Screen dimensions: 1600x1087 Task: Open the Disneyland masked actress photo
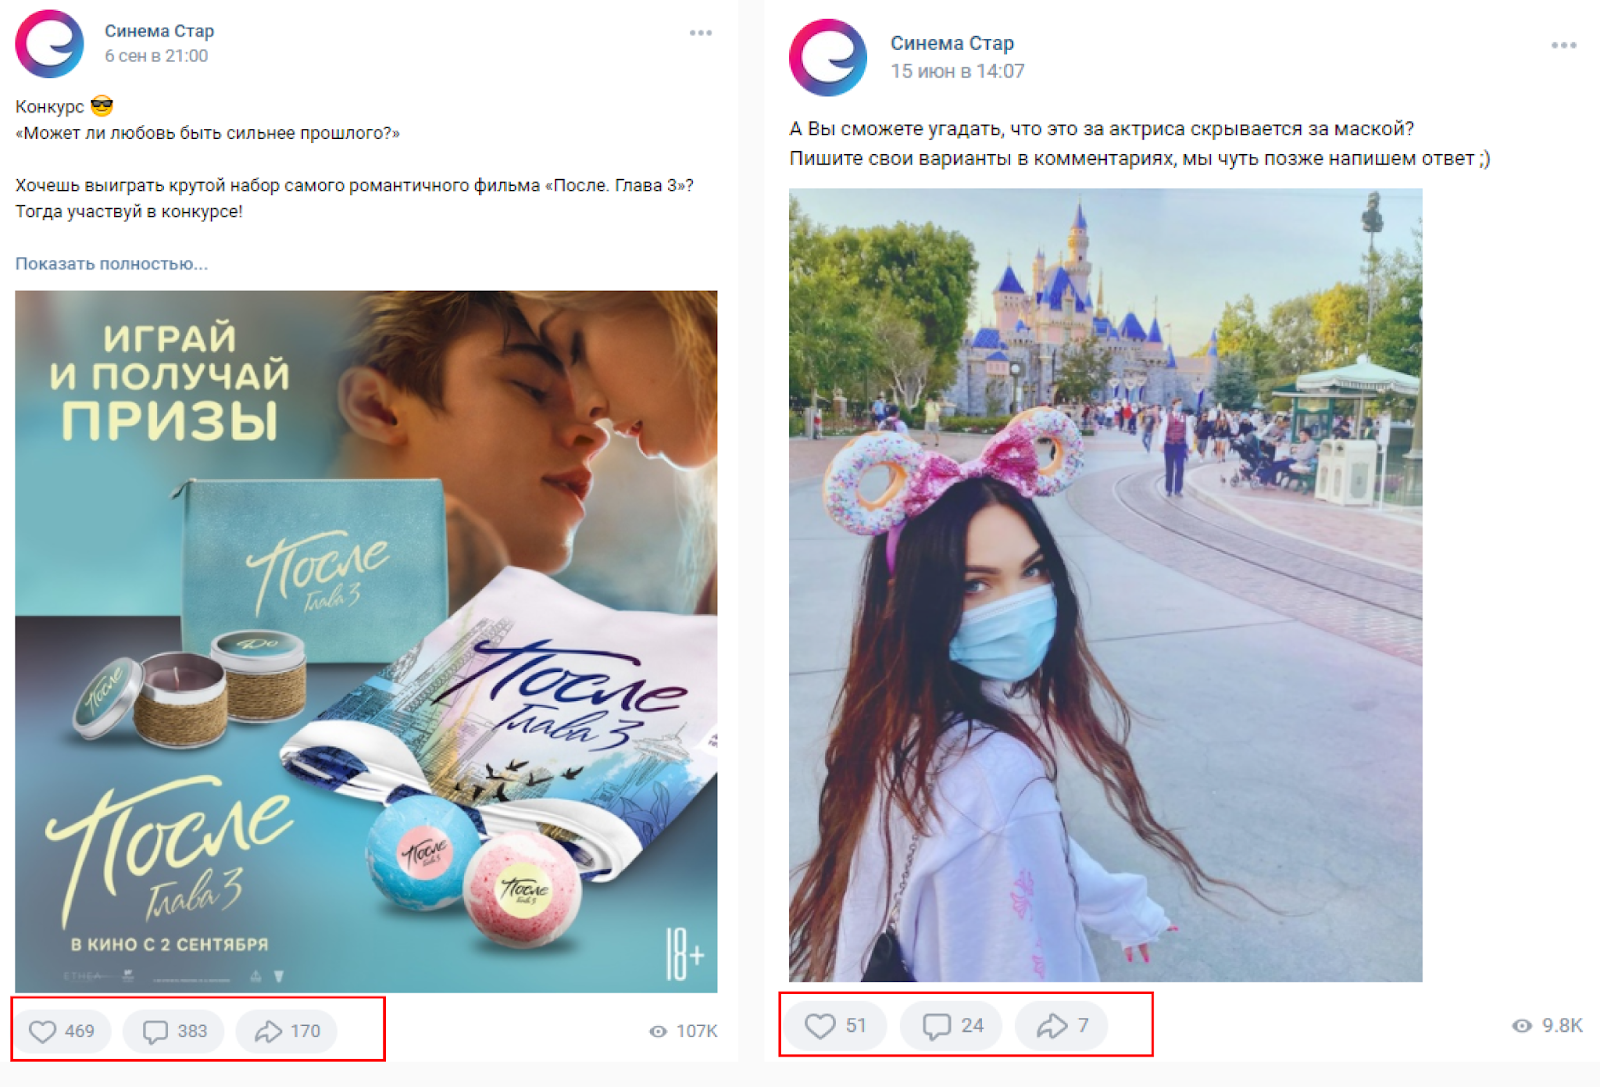click(1105, 585)
